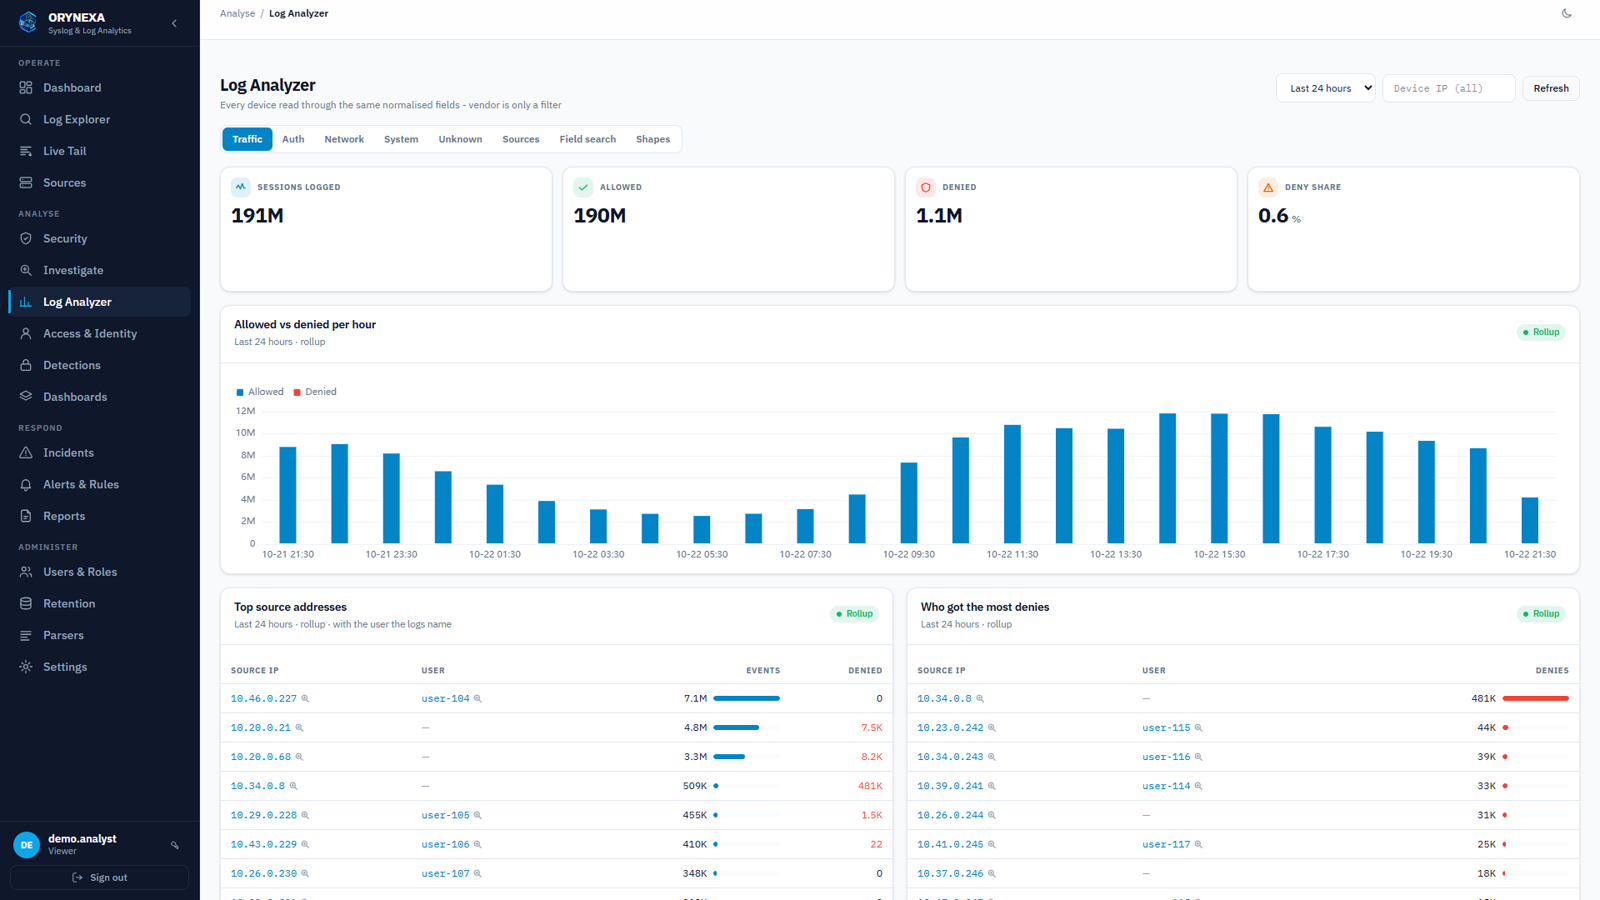Image resolution: width=1600 pixels, height=900 pixels.
Task: Sign out of the account
Action: 99,877
